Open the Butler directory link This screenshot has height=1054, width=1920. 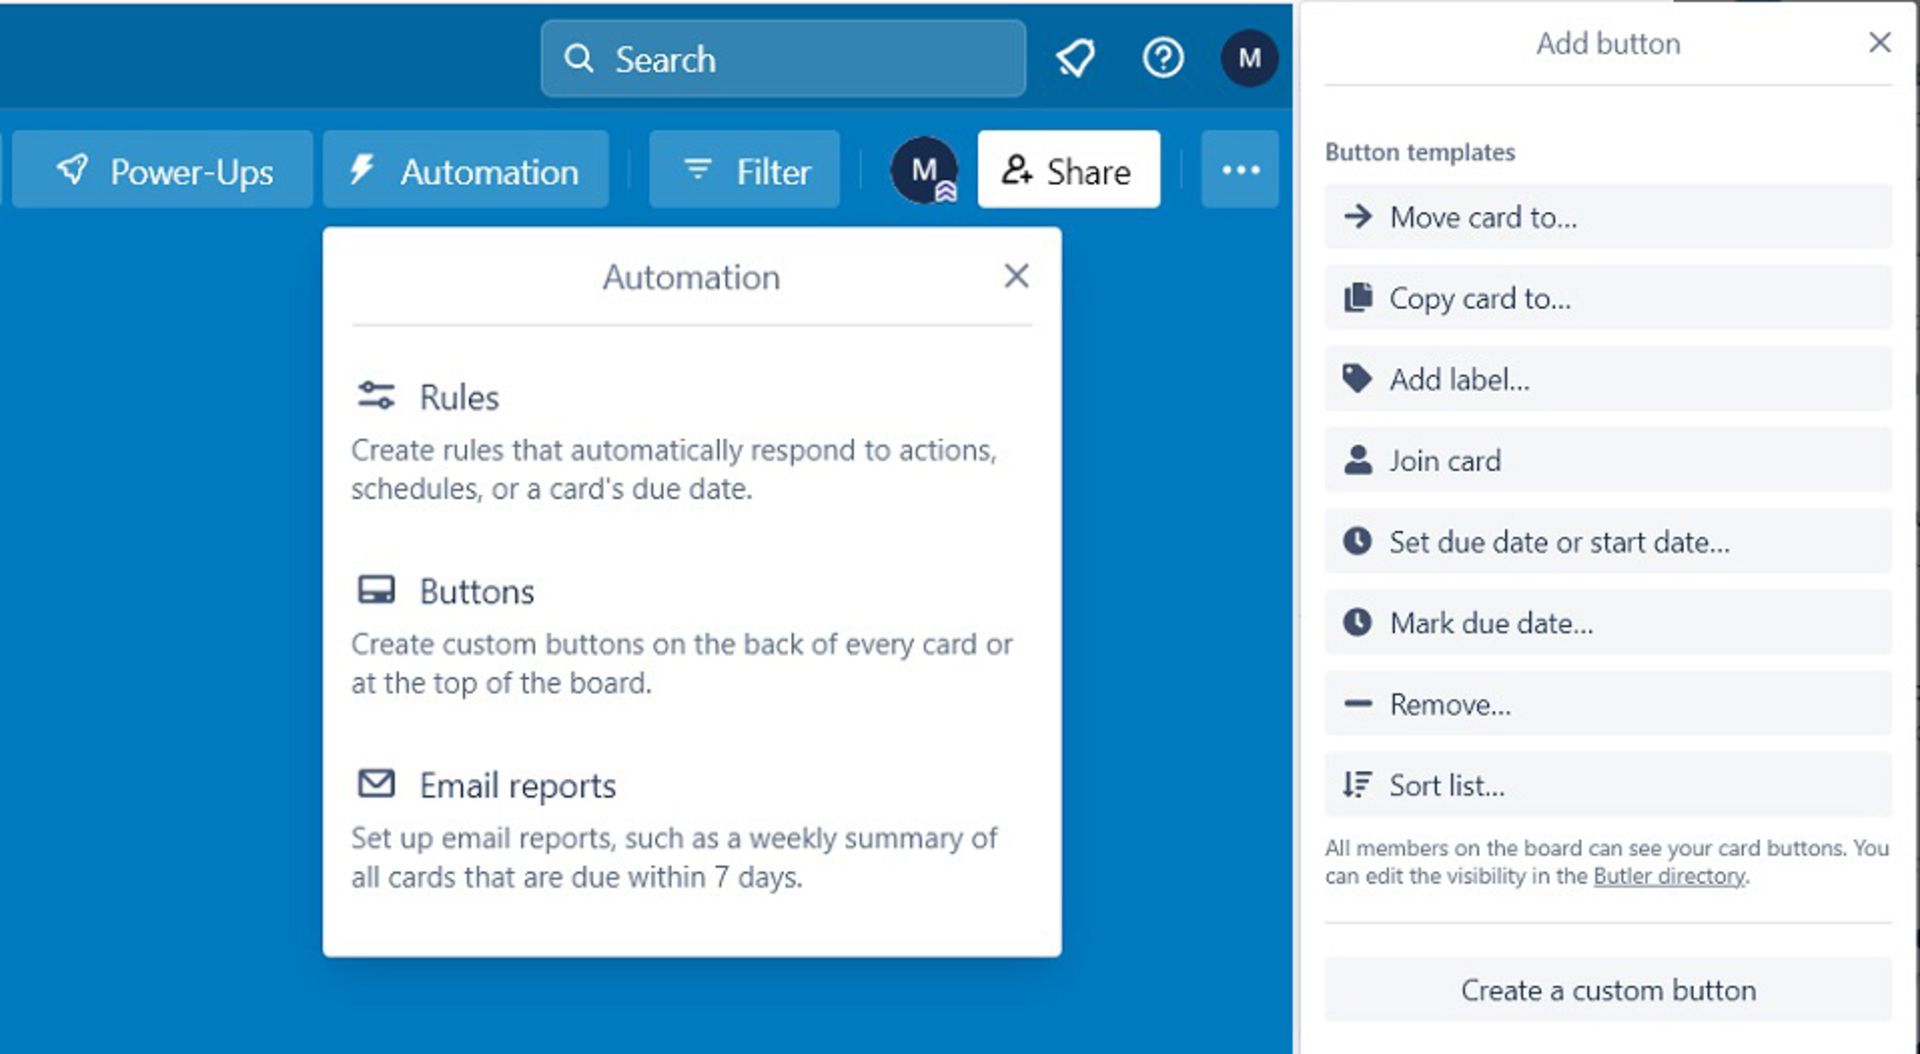tap(1668, 876)
